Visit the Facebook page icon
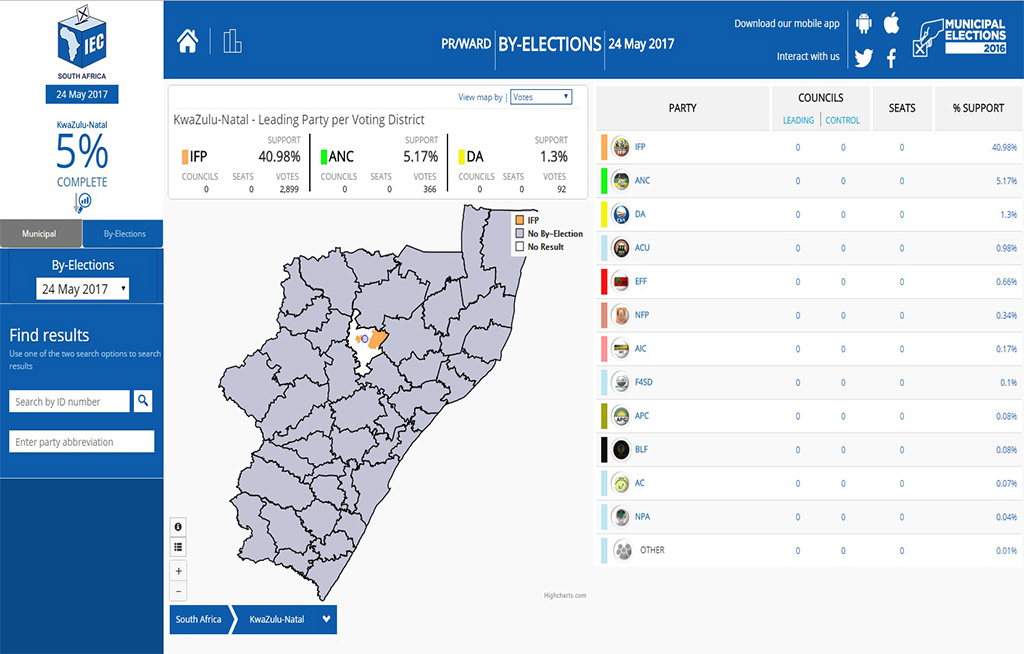This screenshot has height=654, width=1024. pyautogui.click(x=891, y=57)
